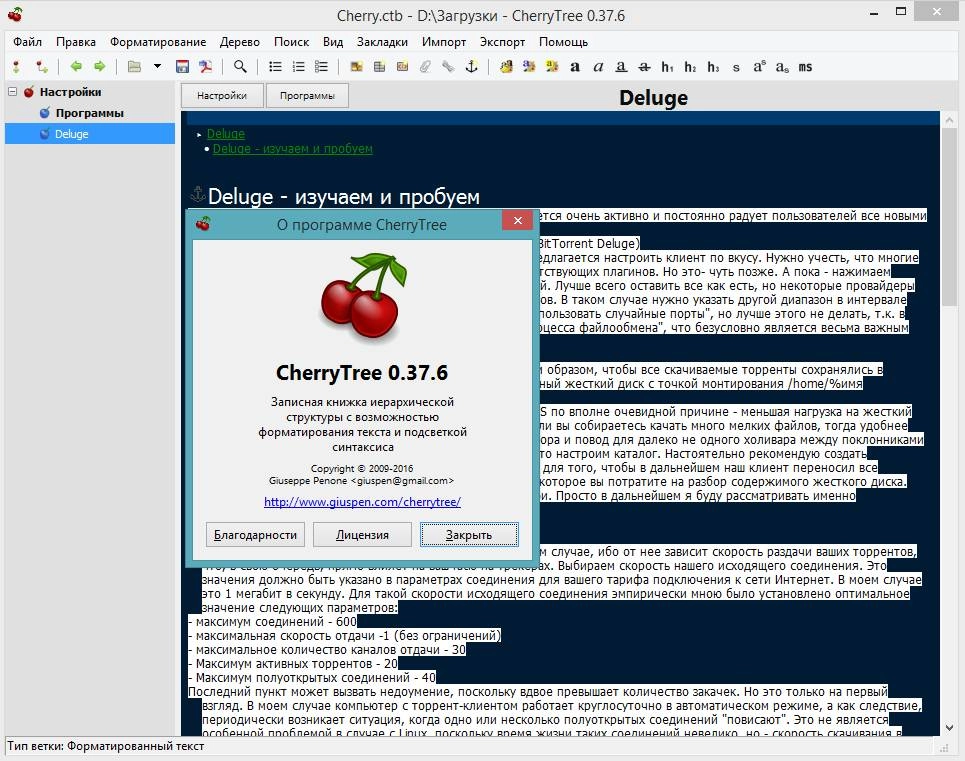Screen dimensions: 965x761
Task: Click the document vertical scrollbar thumb
Action: pyautogui.click(x=949, y=217)
